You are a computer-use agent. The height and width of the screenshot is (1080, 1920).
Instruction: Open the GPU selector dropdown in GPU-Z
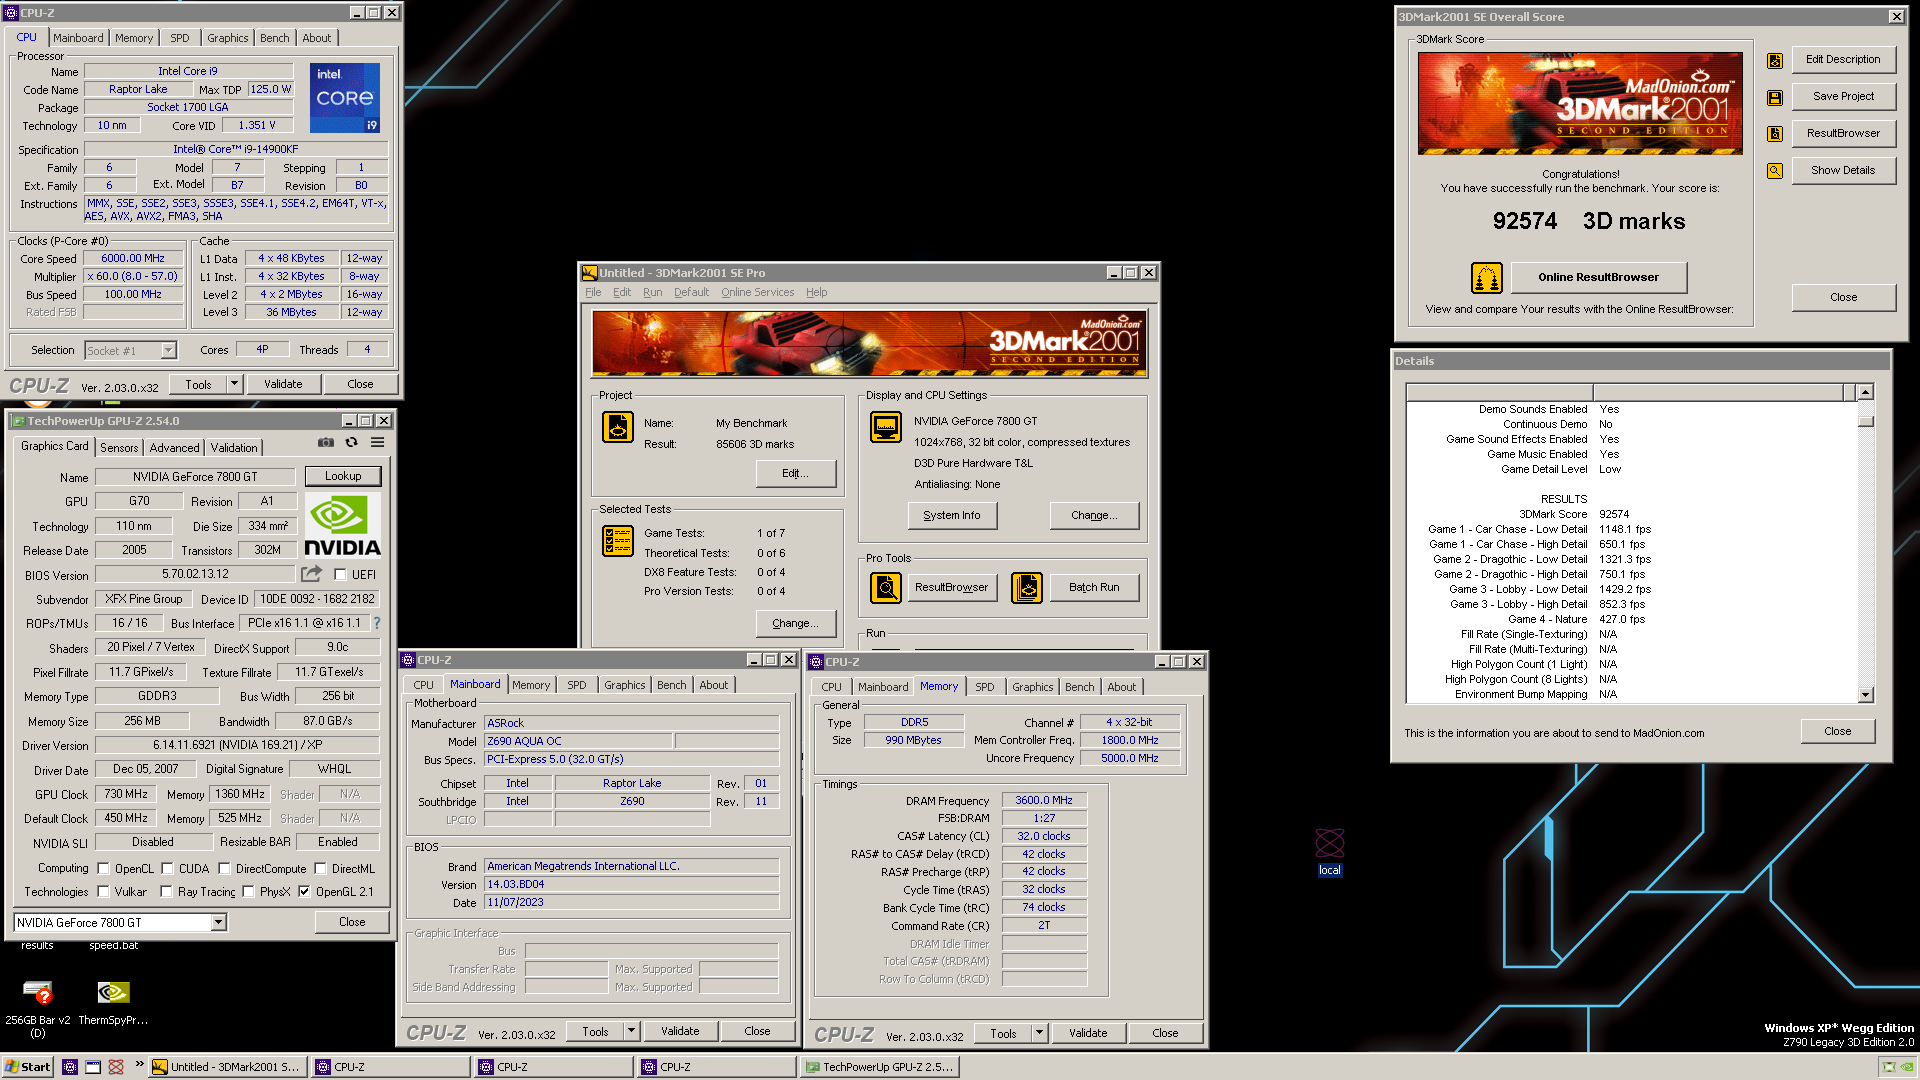pyautogui.click(x=218, y=923)
